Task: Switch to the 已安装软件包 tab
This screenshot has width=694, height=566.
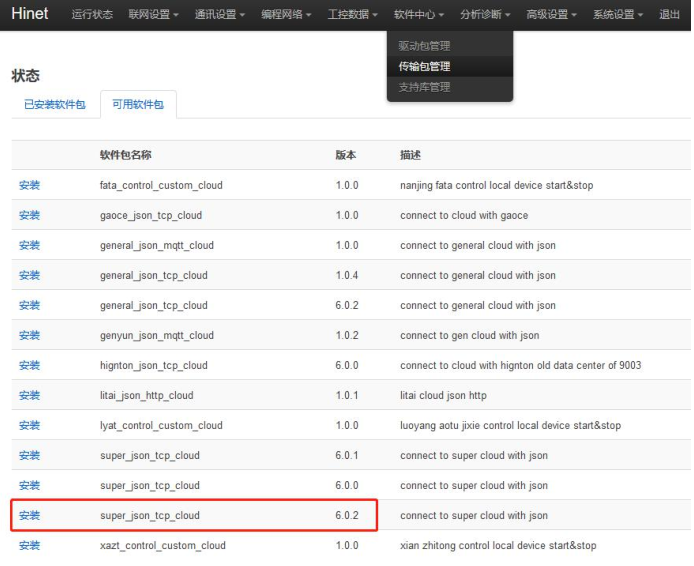Action: pyautogui.click(x=55, y=104)
